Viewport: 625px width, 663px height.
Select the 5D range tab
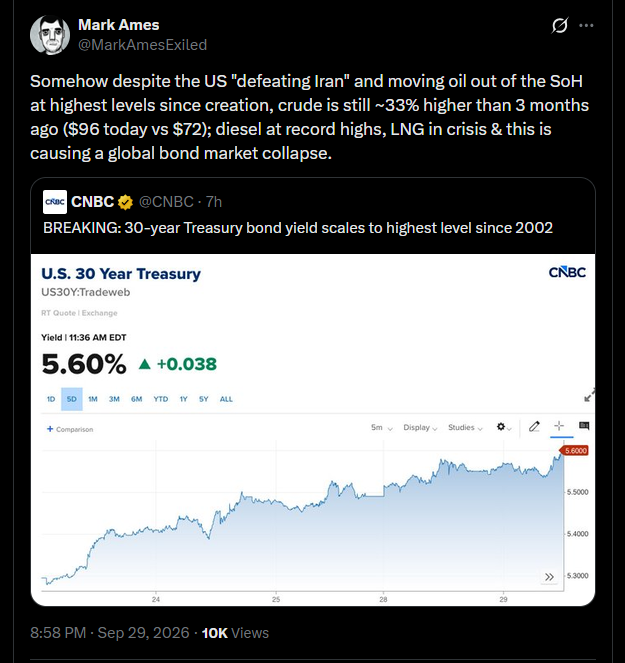[72, 399]
